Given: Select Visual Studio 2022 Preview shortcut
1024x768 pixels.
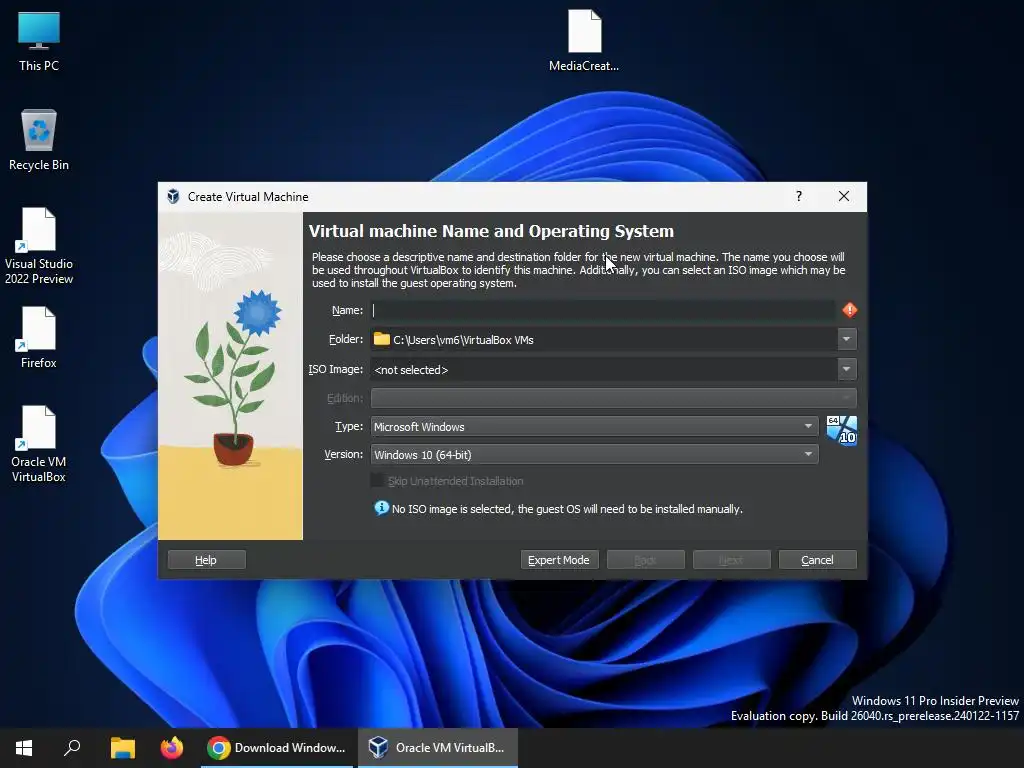Looking at the screenshot, I should [x=39, y=246].
